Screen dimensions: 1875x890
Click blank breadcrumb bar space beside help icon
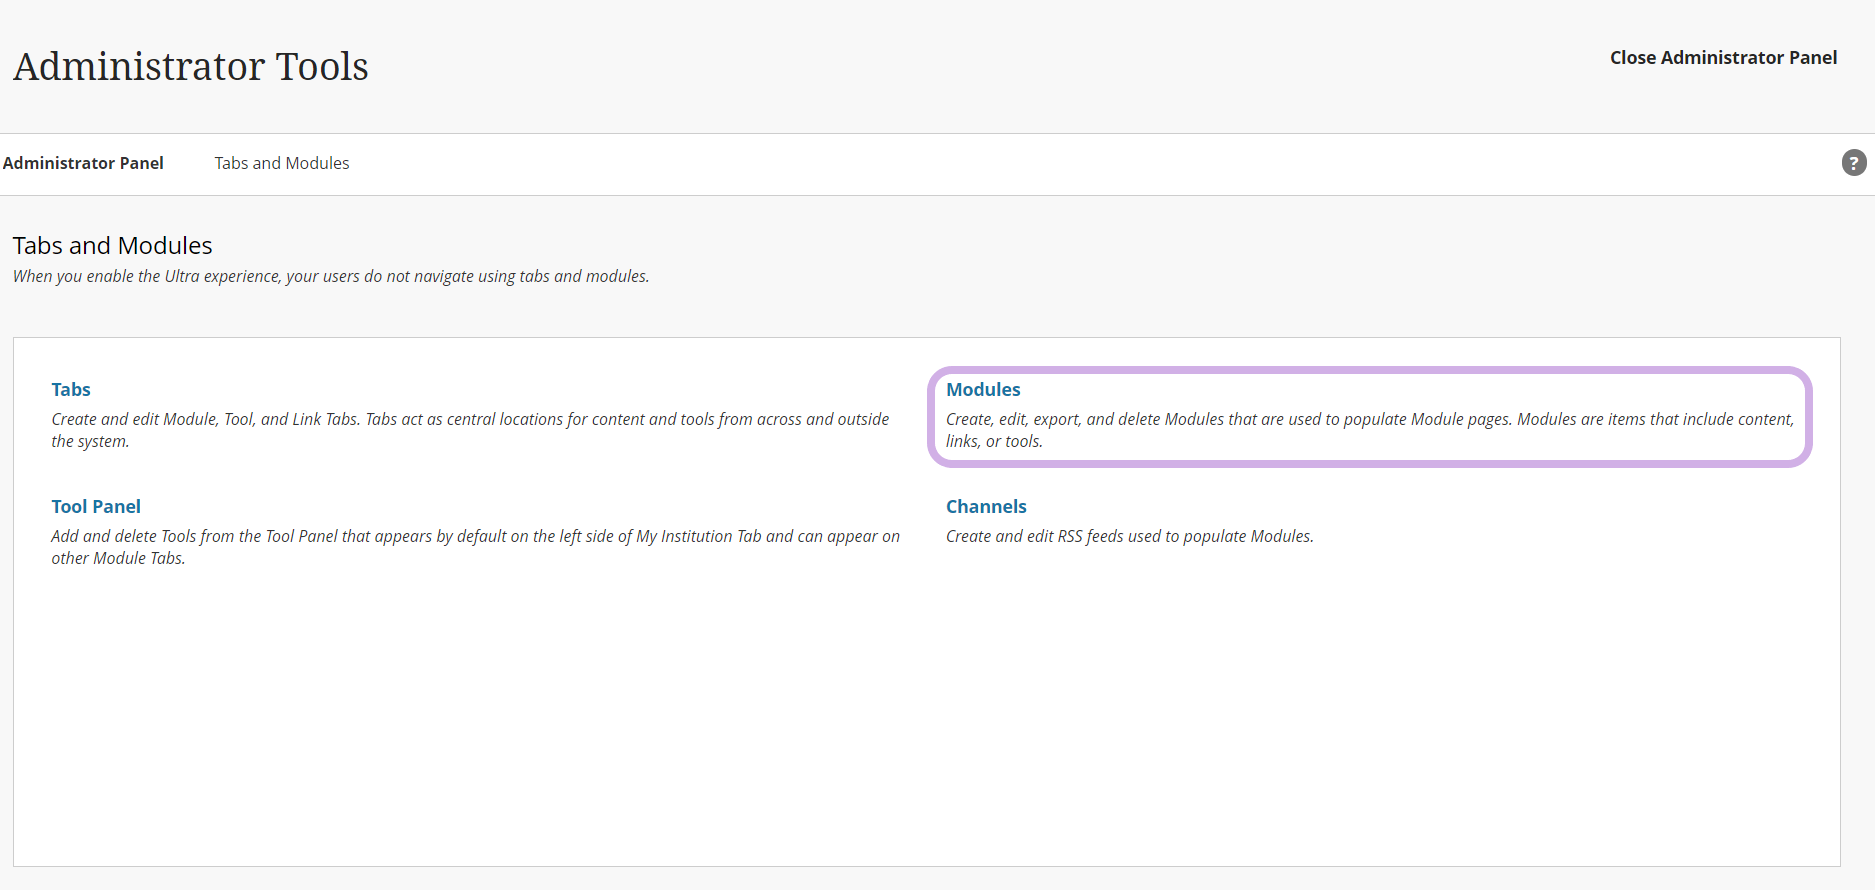pos(1100,164)
